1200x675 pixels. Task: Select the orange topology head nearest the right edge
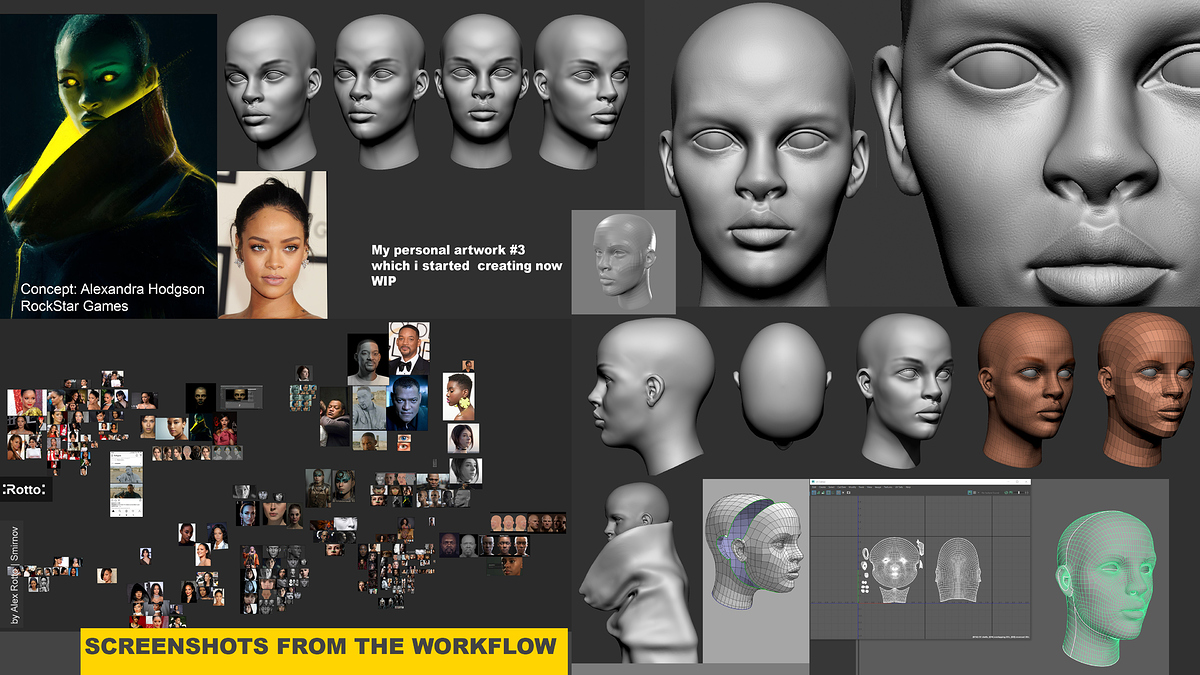pos(1145,388)
